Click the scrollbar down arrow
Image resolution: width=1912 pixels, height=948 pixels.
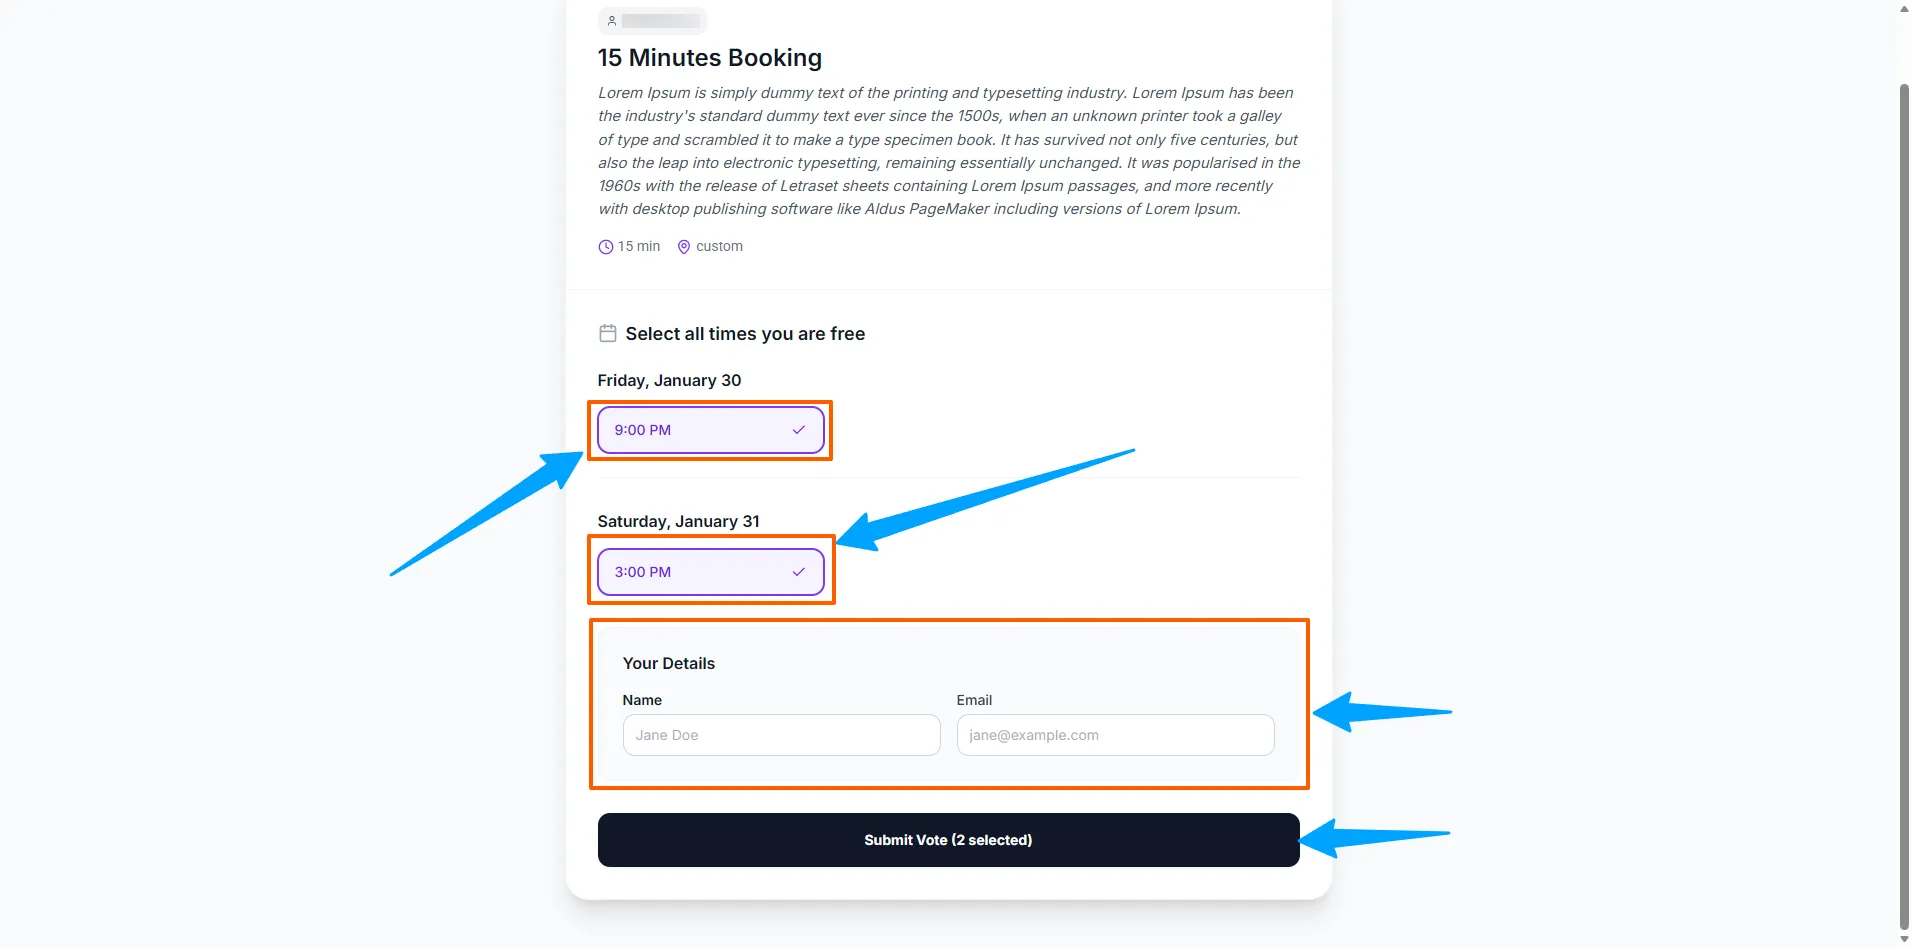1903,939
